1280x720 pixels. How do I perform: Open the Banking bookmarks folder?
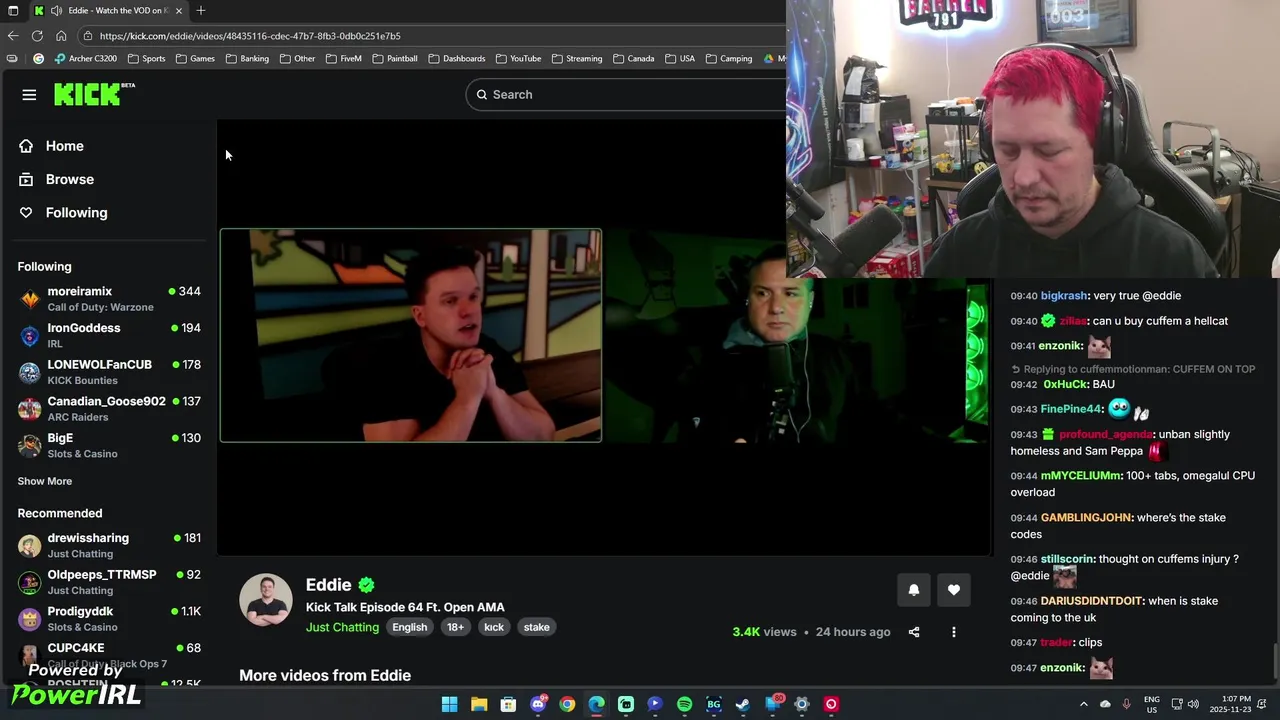tap(247, 58)
